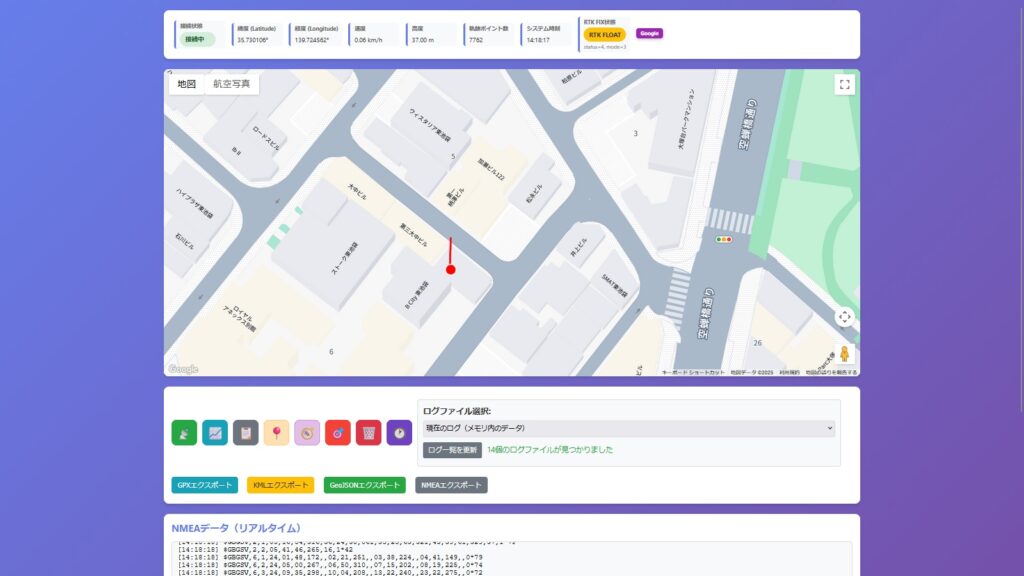Screen dimensions: 1024x576
Task: Click the red trash bin icon button
Action: (x=368, y=433)
